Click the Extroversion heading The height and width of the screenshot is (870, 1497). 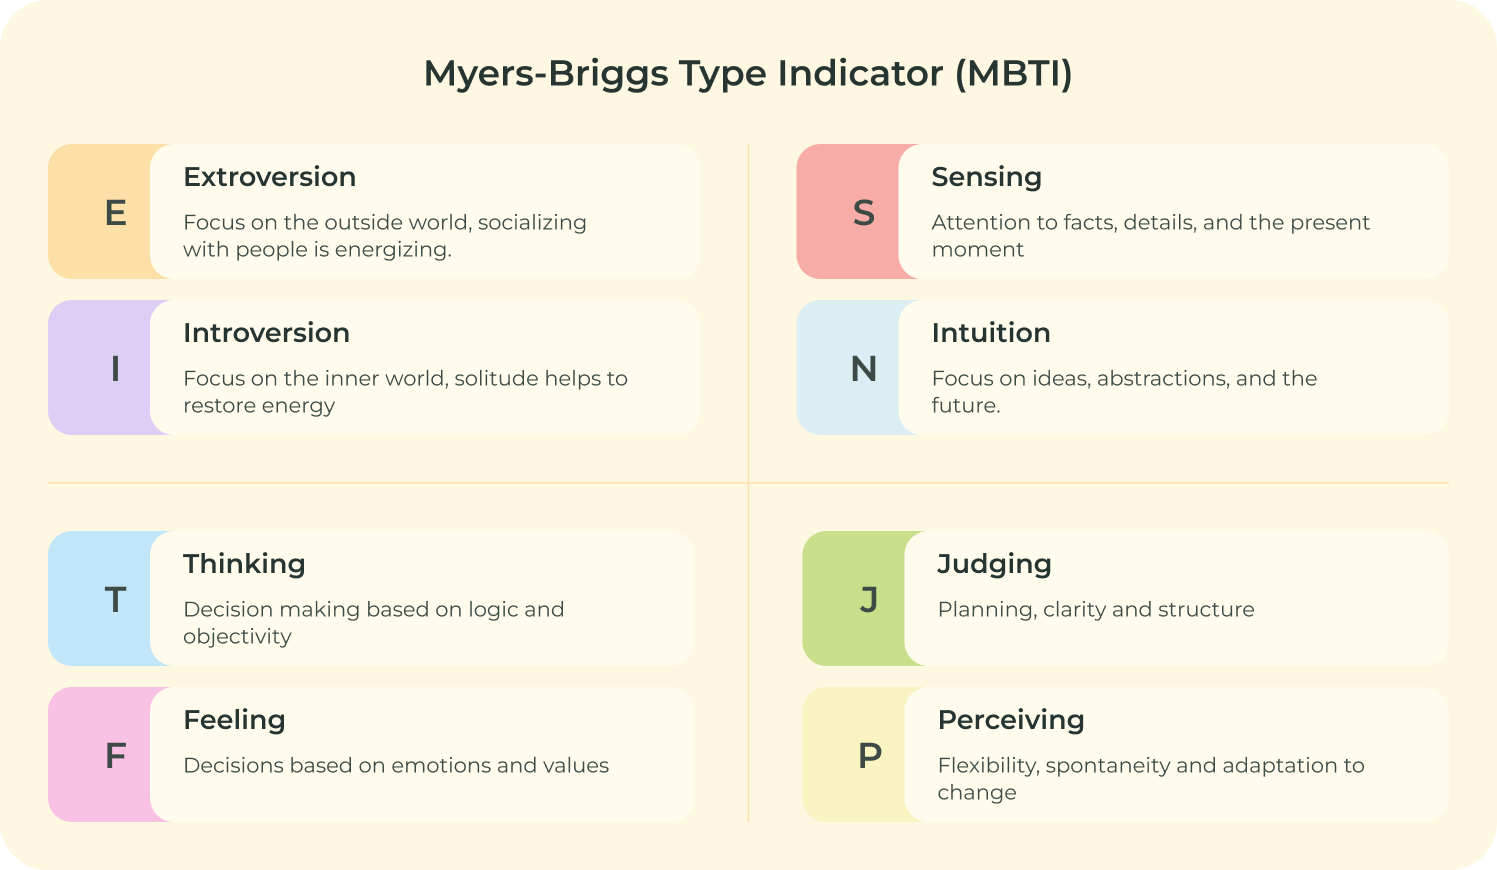click(270, 177)
